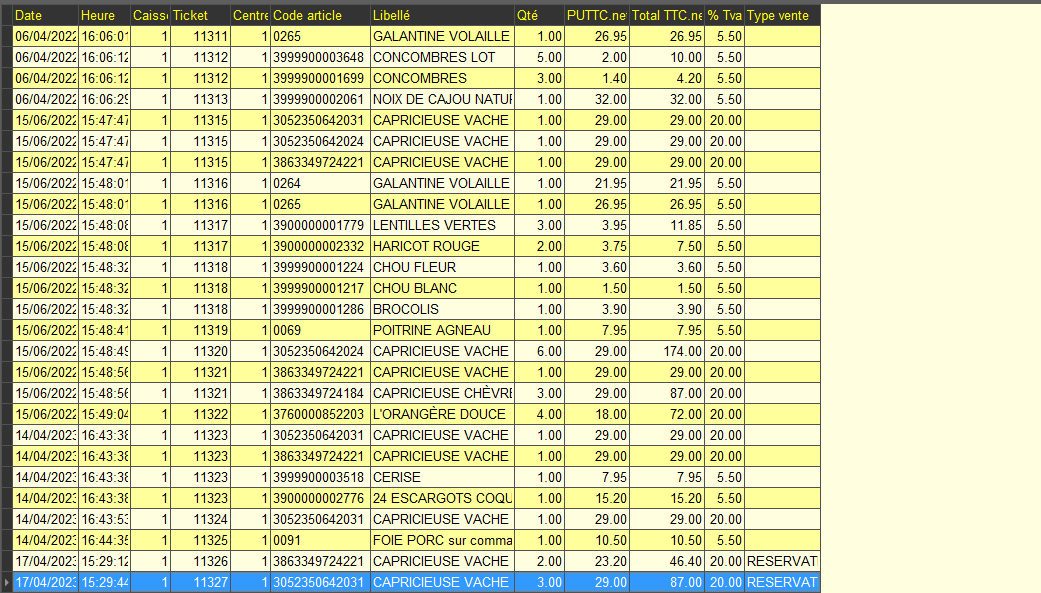The width and height of the screenshot is (1041, 593).
Task: Click the % Tva column header
Action: 724,15
